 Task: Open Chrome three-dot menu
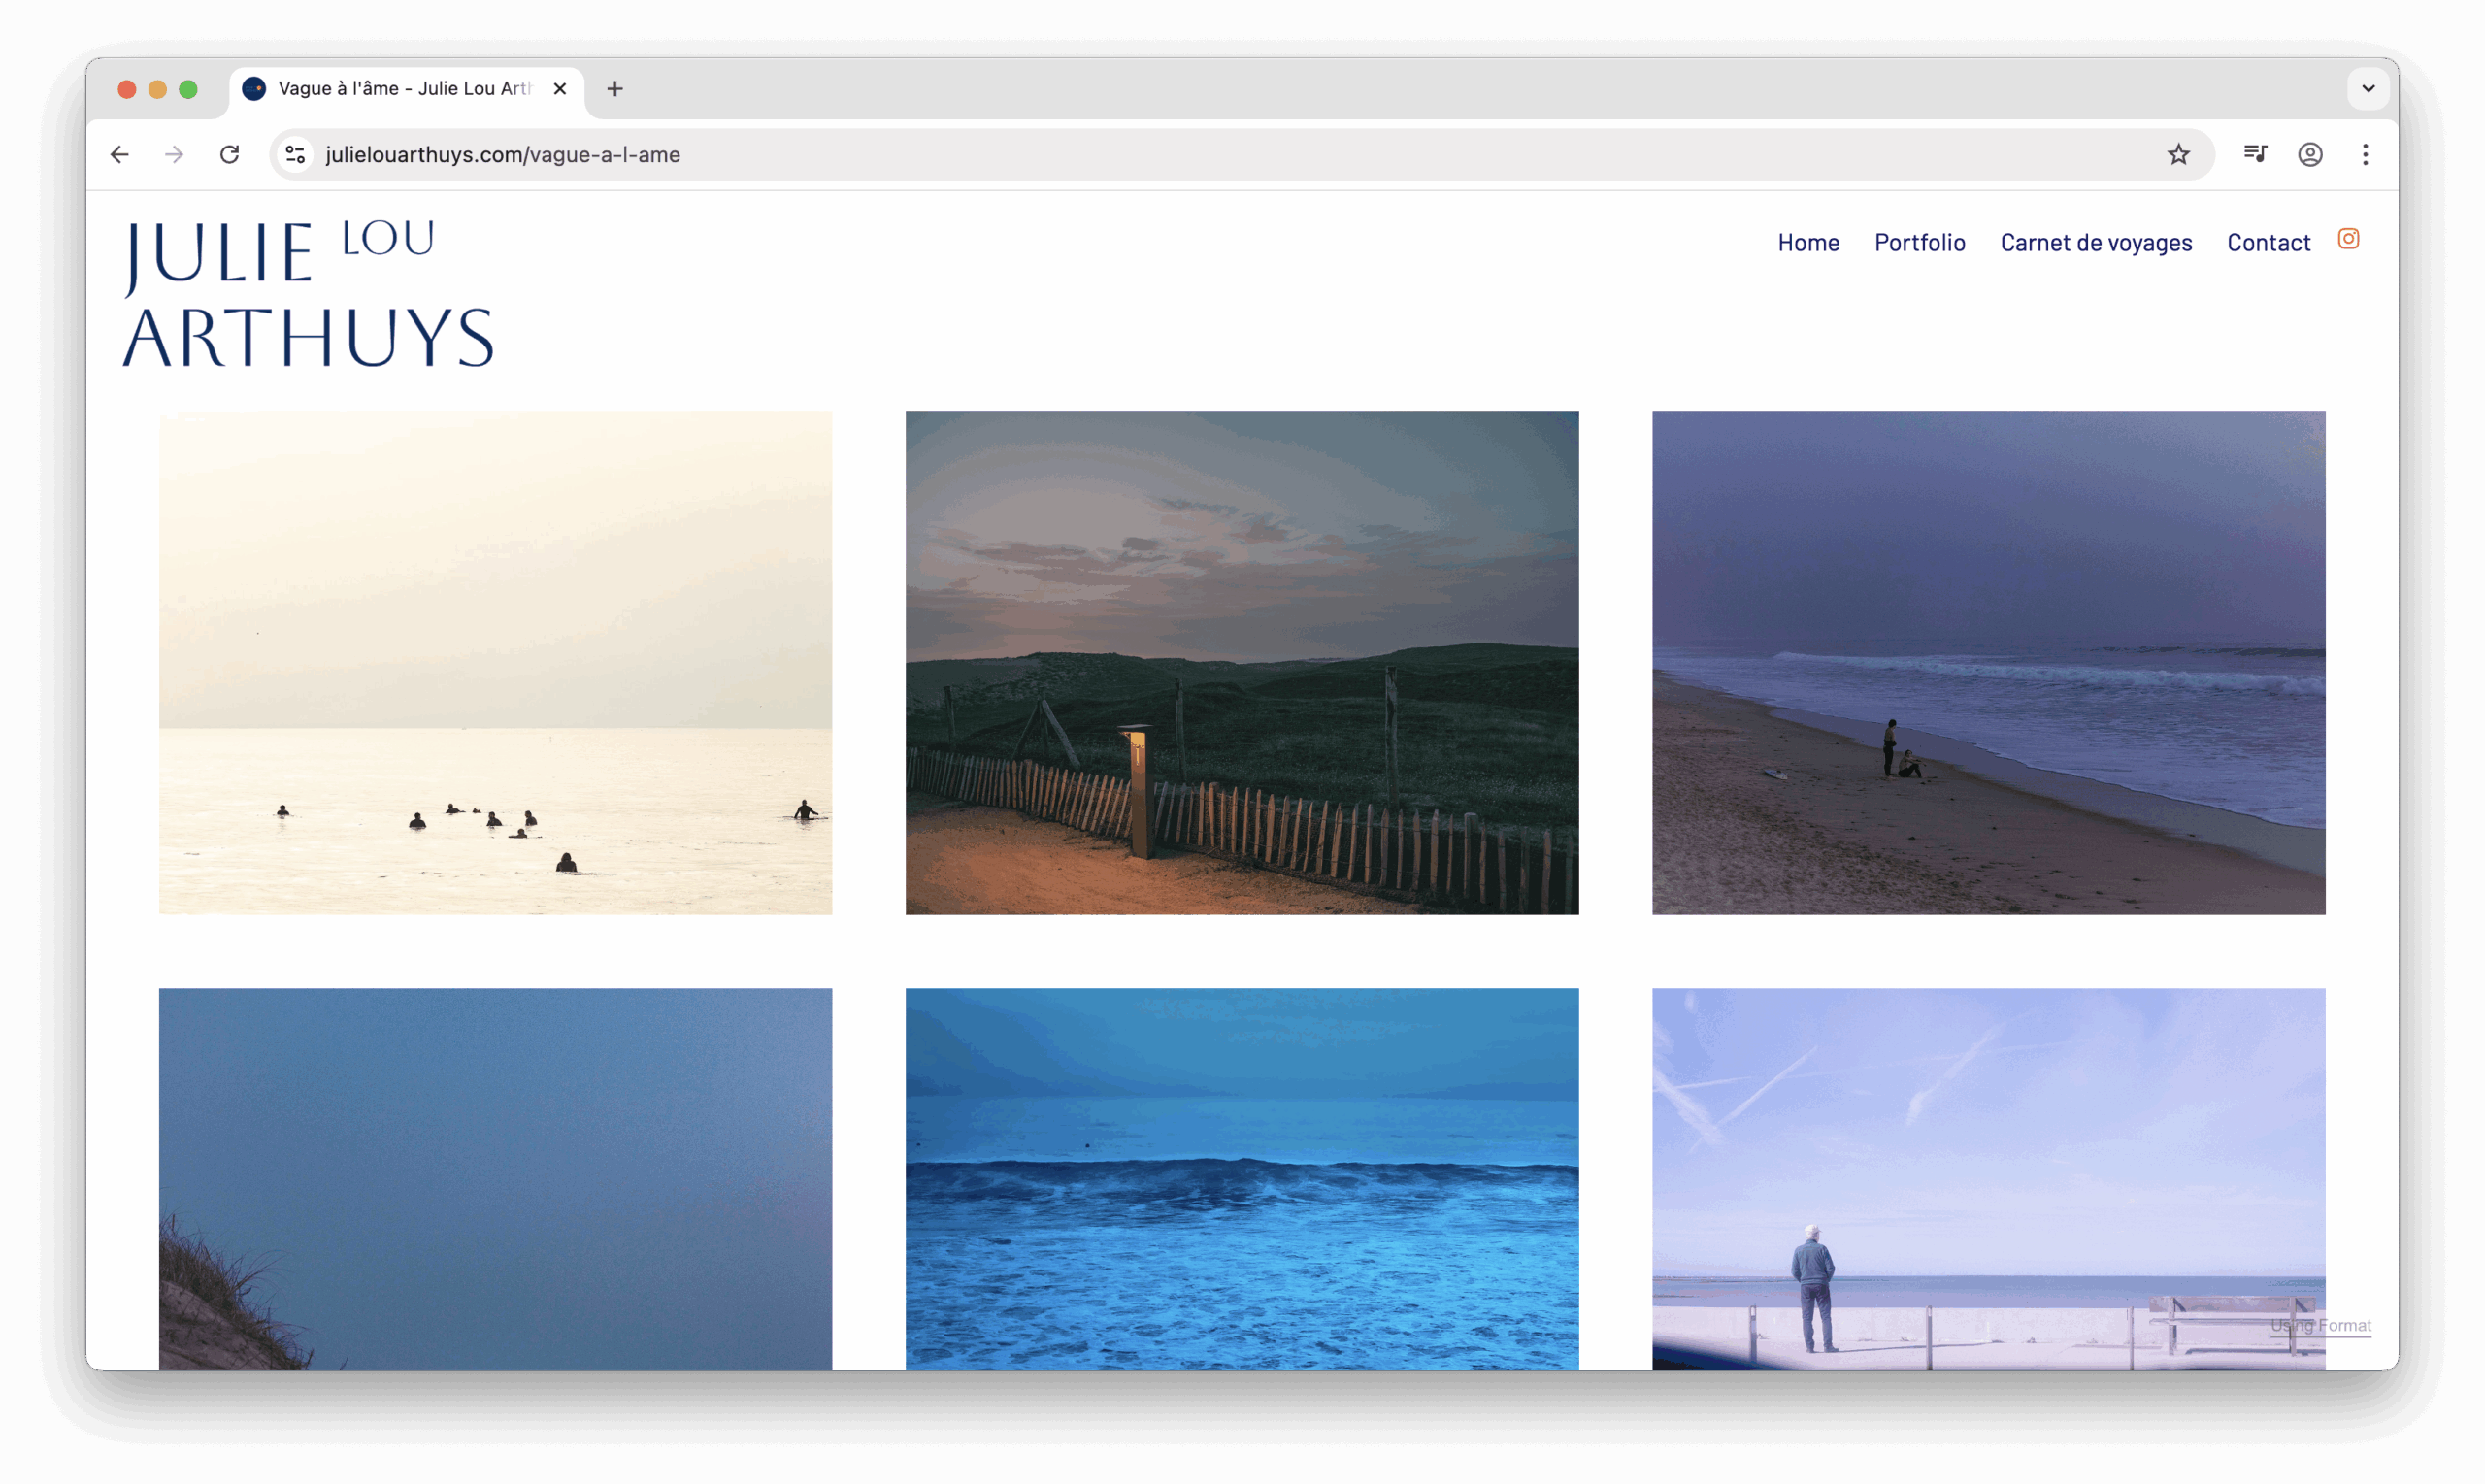click(x=2365, y=155)
